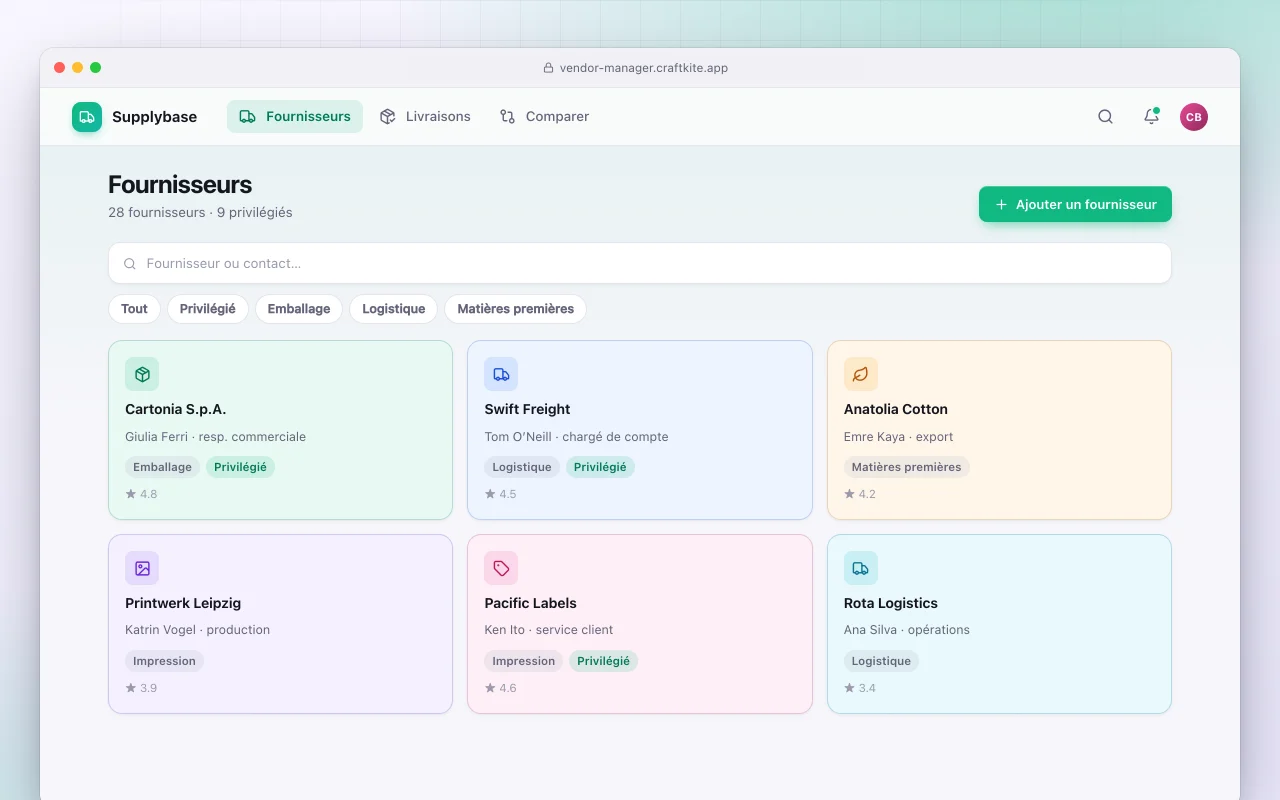Click the star rating 4.6 on Pacific Labels
1280x800 pixels.
click(x=501, y=688)
